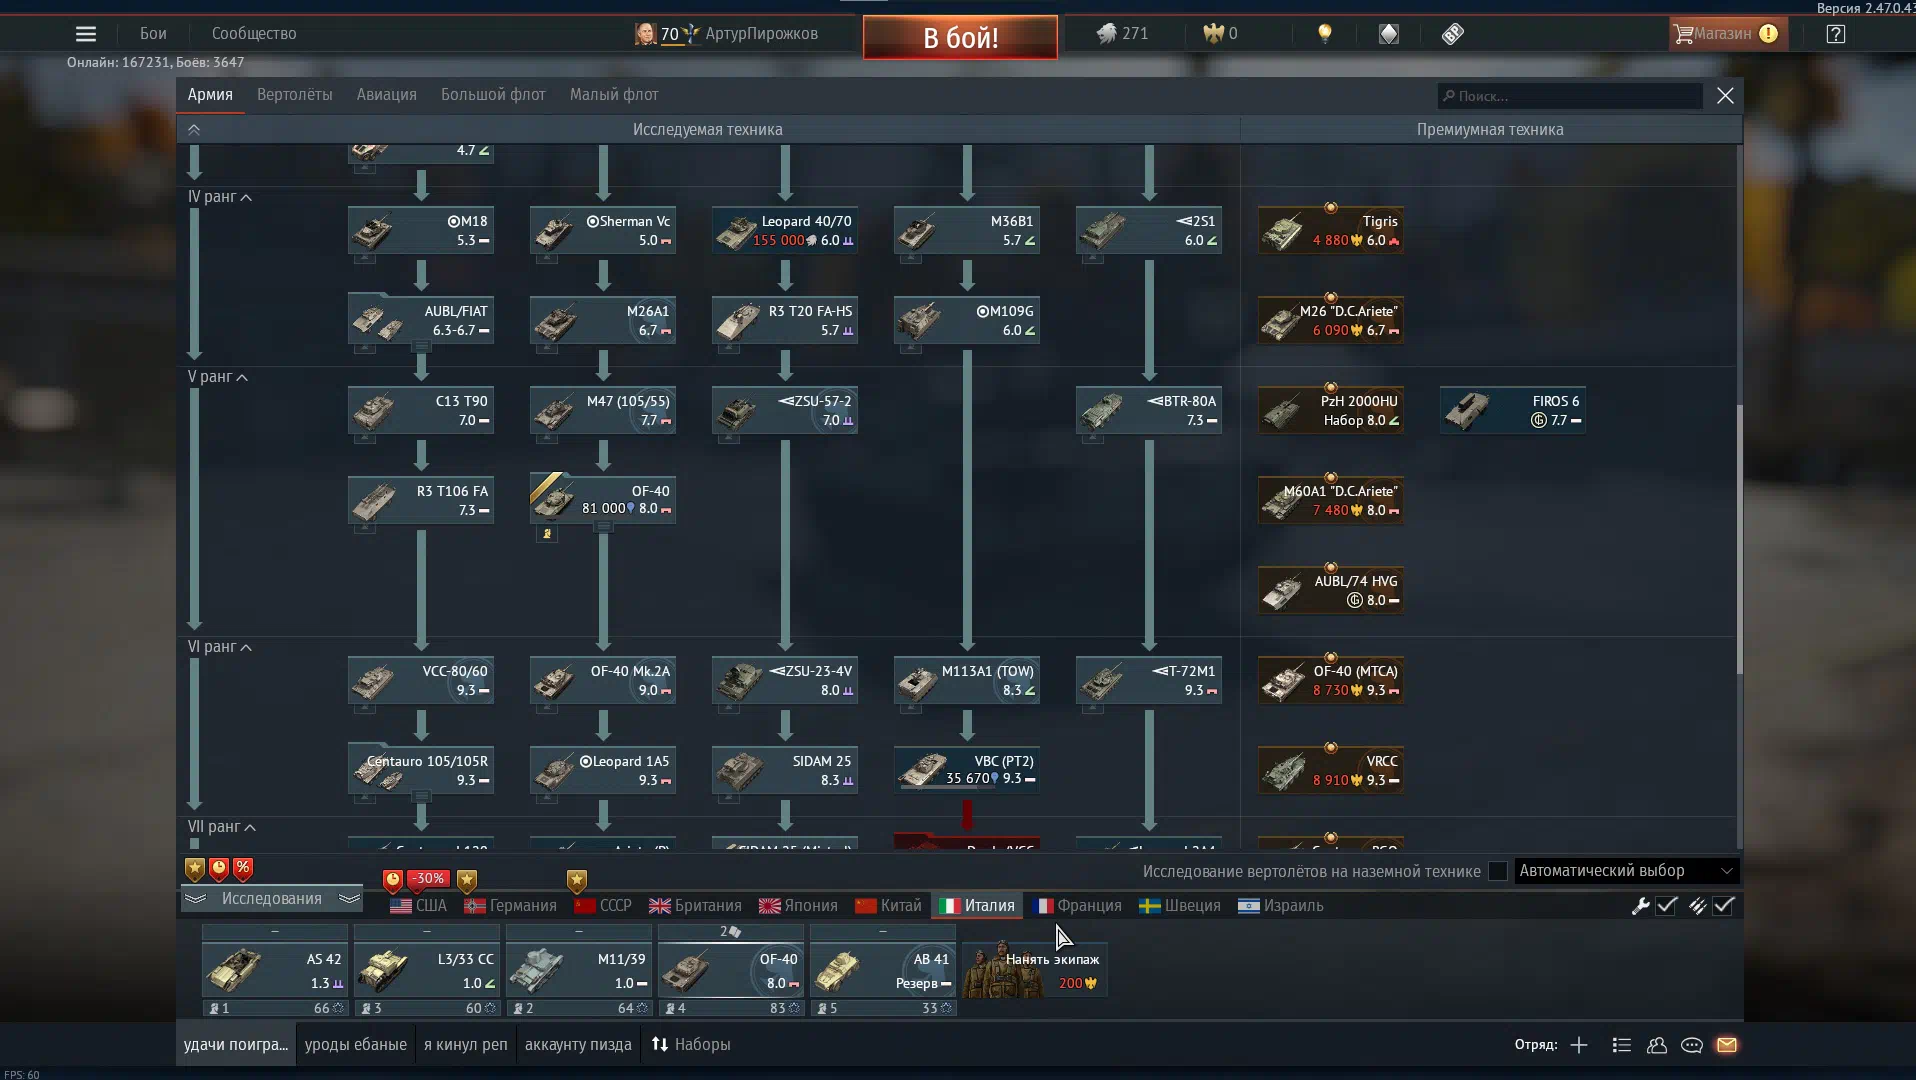Select the OF-40 Mk.2A vehicle card
Screen dimensions: 1916x1080
603,681
